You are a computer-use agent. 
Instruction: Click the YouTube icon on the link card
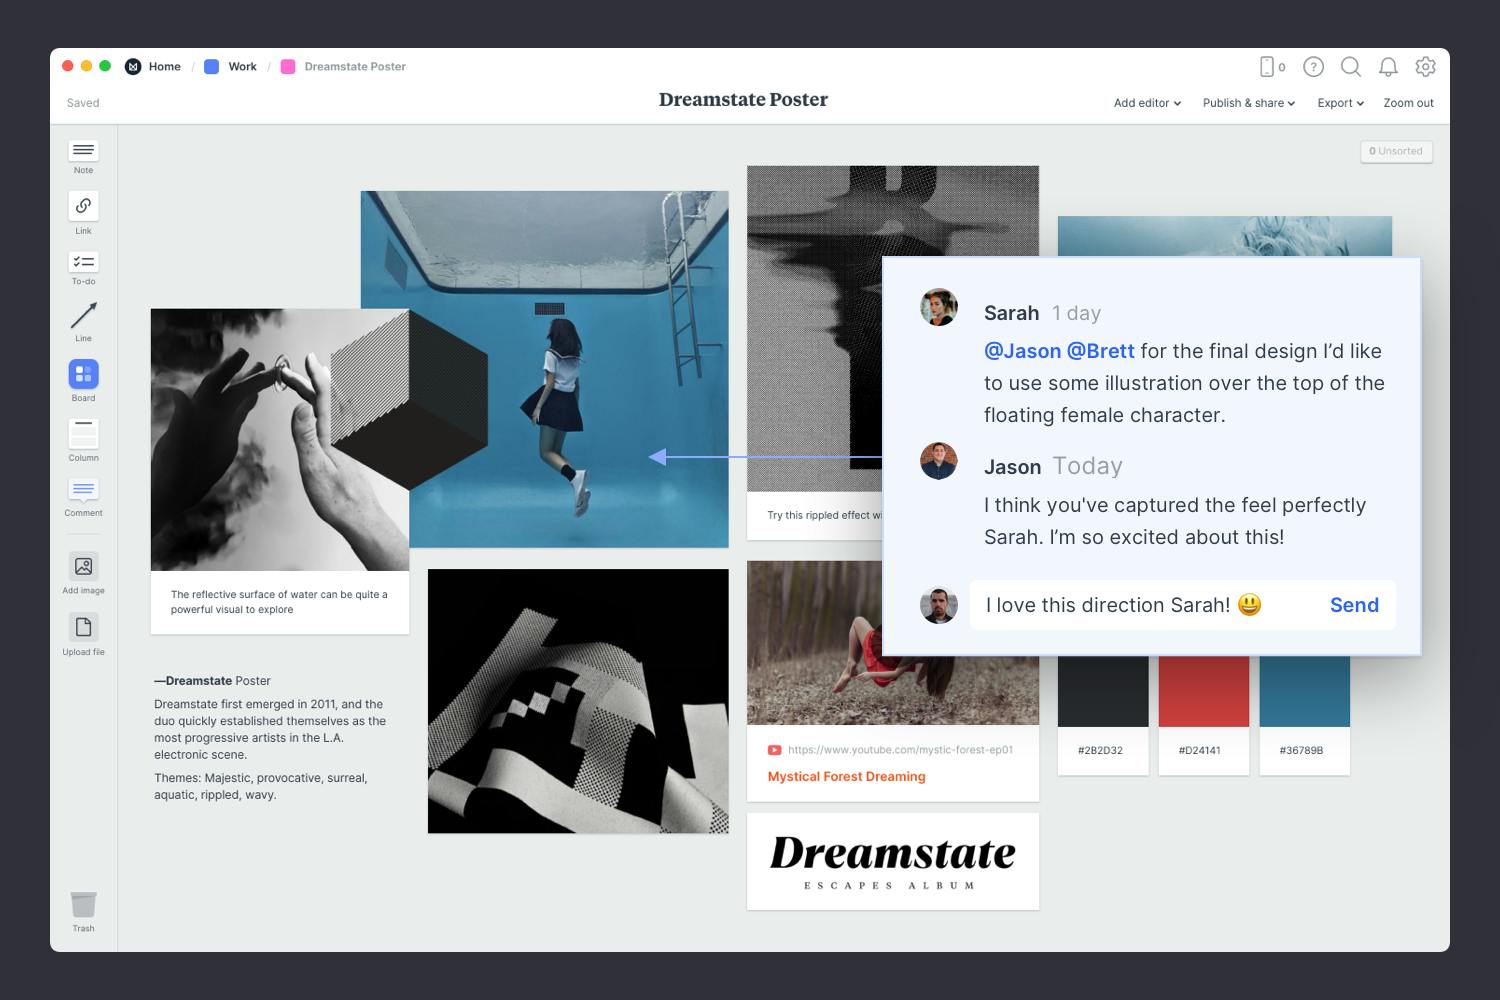[x=774, y=750]
